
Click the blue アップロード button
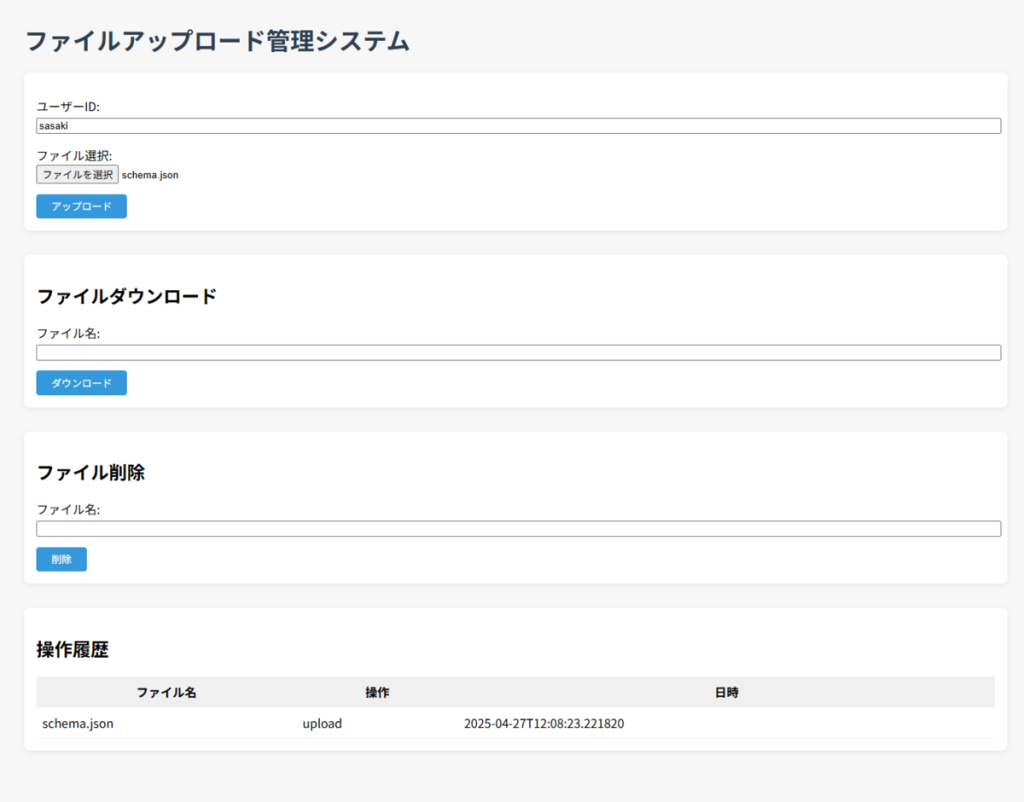[81, 206]
